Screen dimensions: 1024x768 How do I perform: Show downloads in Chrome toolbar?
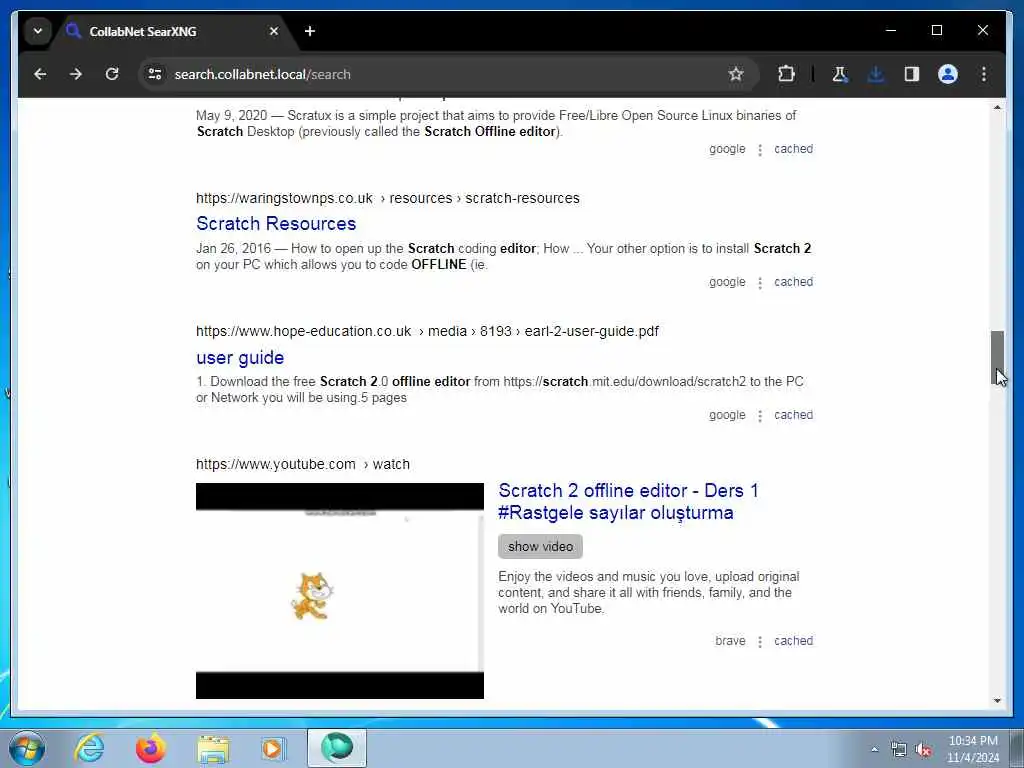click(x=876, y=74)
